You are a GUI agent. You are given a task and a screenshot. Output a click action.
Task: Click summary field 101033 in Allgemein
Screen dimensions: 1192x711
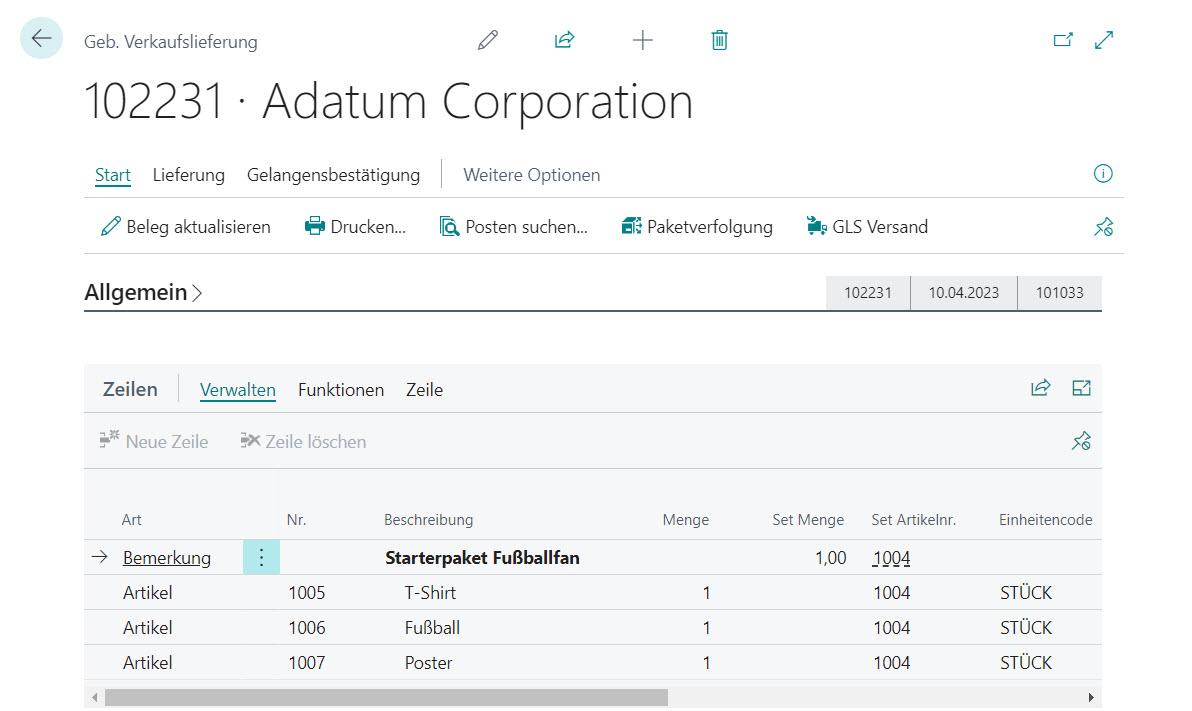tap(1060, 293)
